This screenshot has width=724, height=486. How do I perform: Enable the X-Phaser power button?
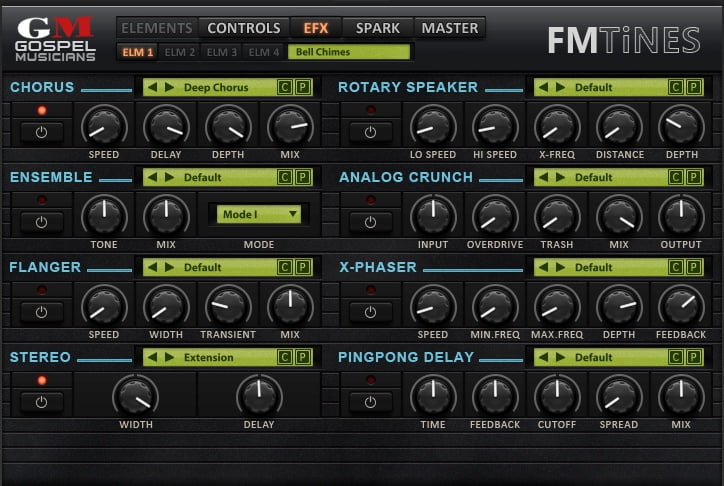click(370, 312)
